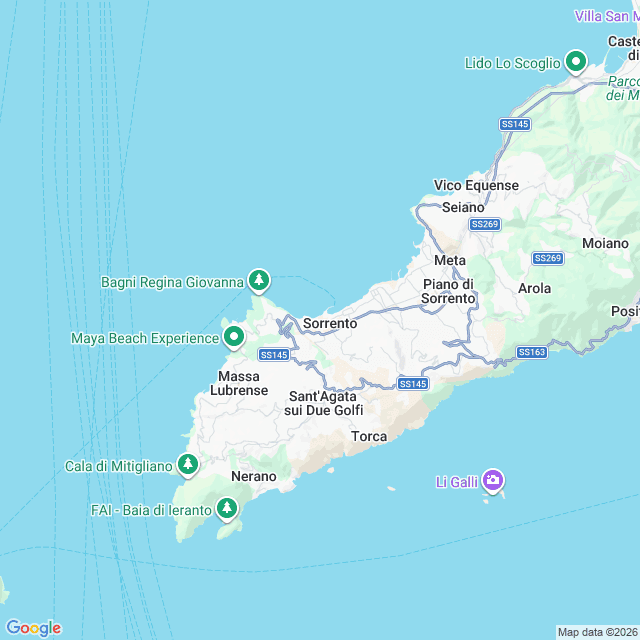This screenshot has width=640, height=640.
Task: Select the Meta town label
Action: coord(450,260)
